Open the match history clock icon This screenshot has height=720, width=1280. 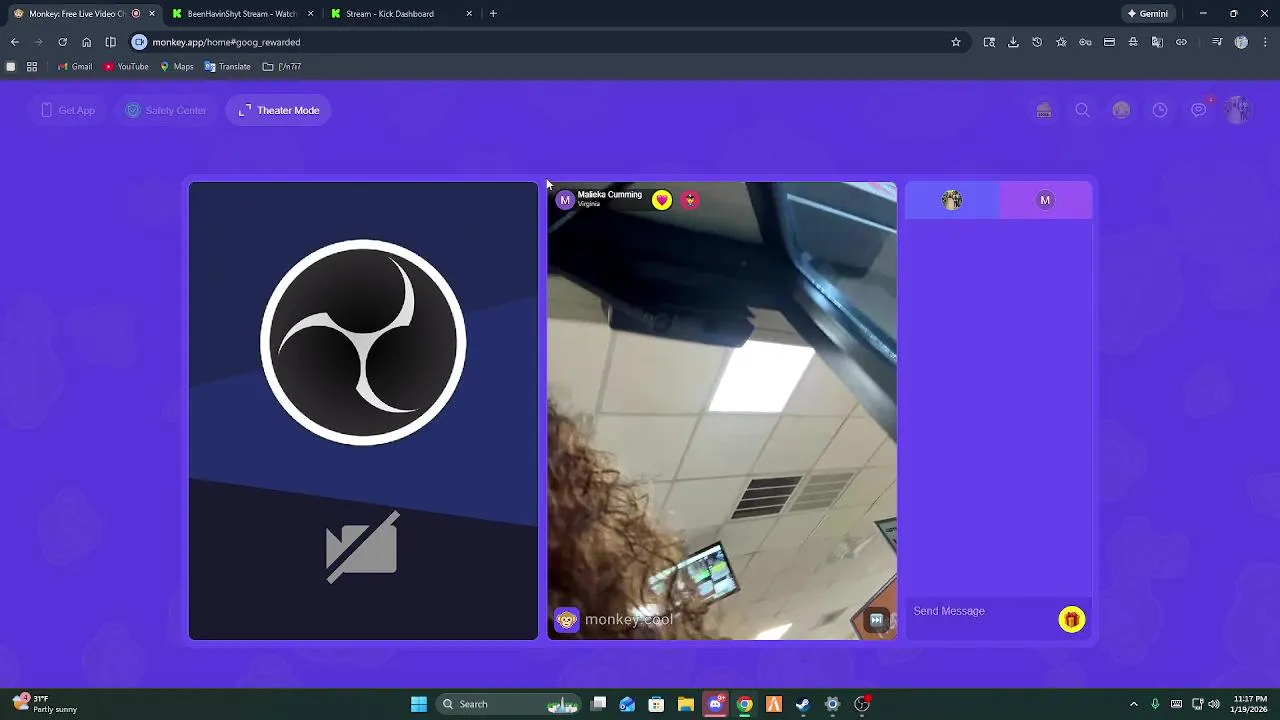pos(1160,110)
